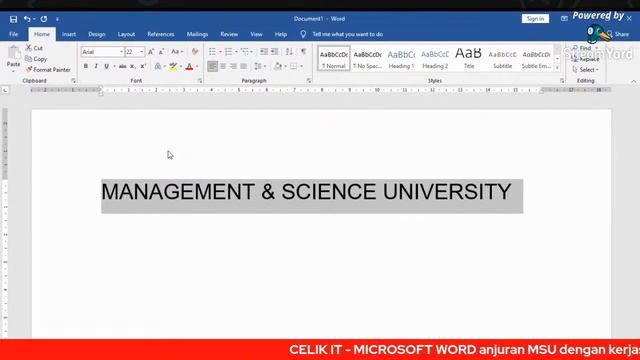Click the Ribbon Display Options icon
The image size is (640, 360).
tap(564, 19)
